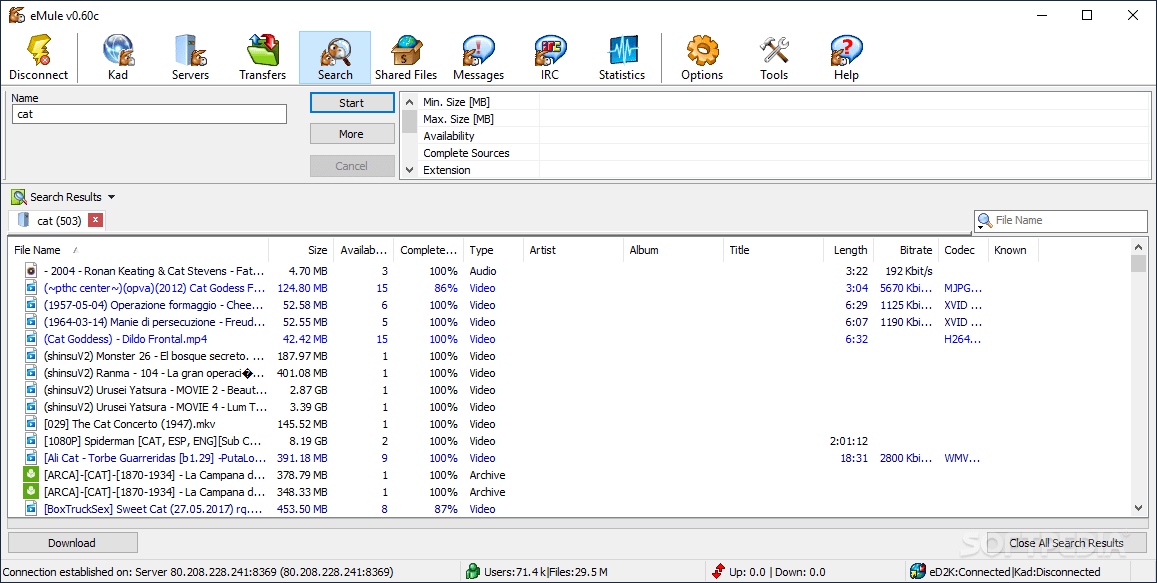The height and width of the screenshot is (583, 1157).
Task: Open the IRC chat view
Action: 550,58
